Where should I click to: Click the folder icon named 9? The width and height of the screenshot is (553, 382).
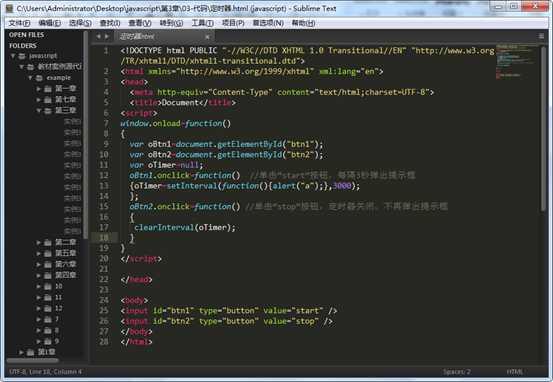click(x=48, y=341)
